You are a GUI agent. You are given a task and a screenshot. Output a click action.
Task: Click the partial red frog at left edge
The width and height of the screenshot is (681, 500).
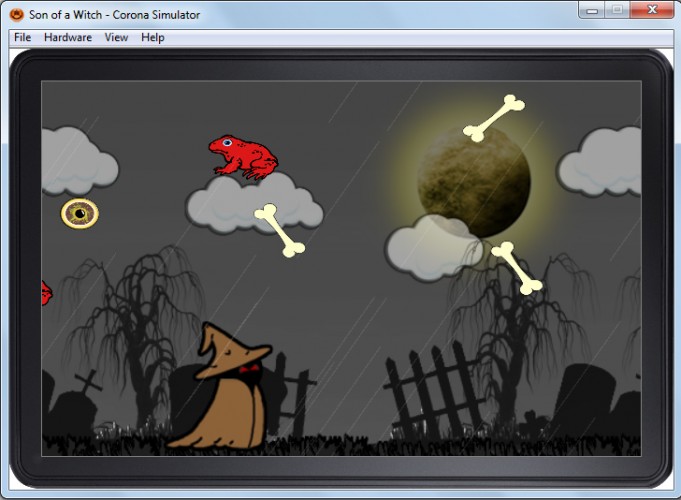[46, 293]
